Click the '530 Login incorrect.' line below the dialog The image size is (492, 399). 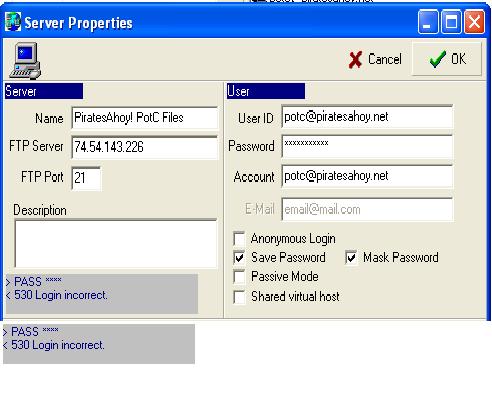54,345
